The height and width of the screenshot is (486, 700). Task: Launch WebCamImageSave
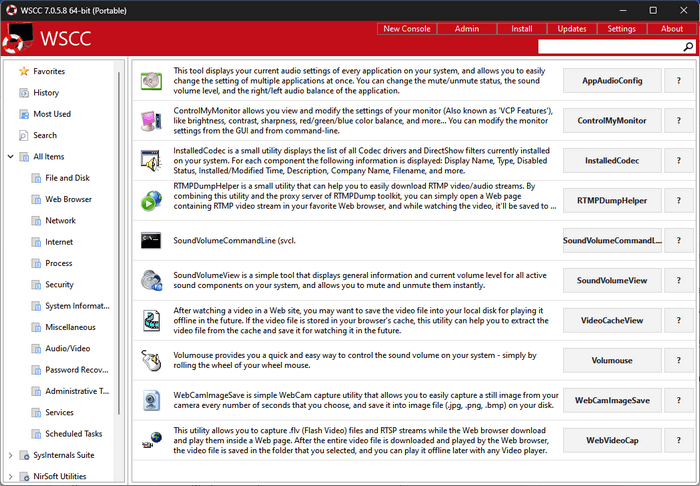[x=612, y=400]
